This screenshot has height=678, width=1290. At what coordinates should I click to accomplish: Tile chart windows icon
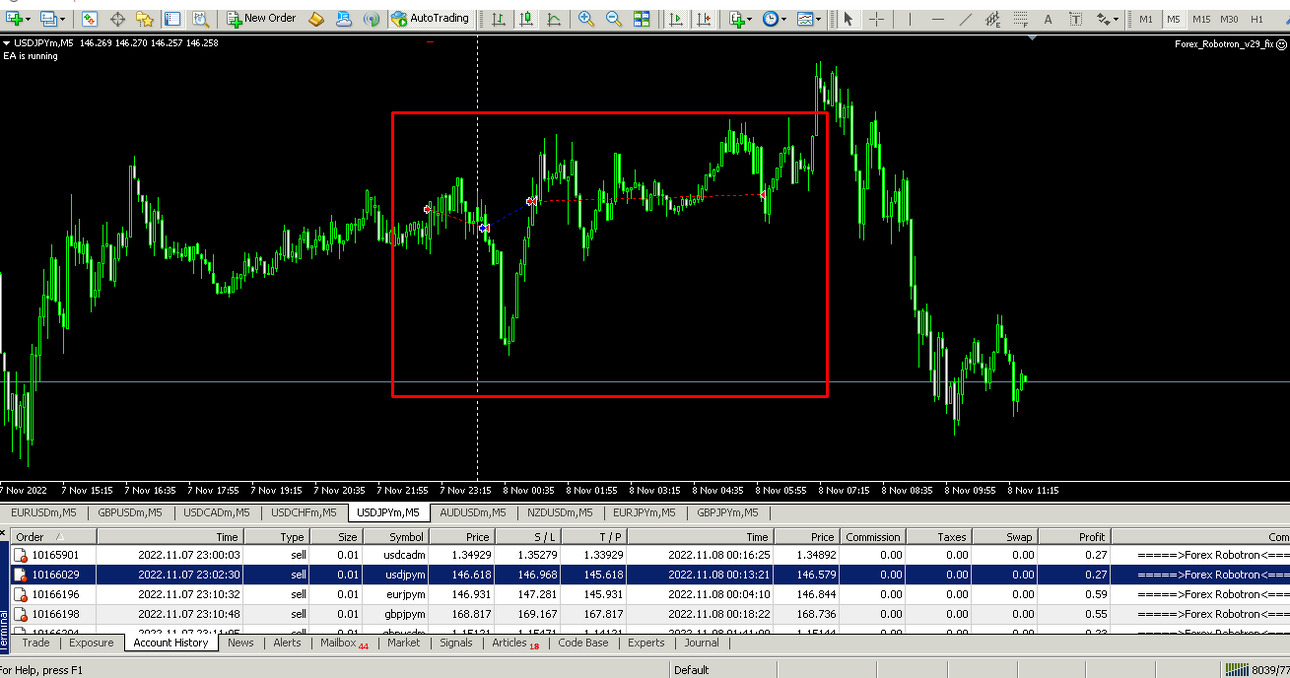[x=641, y=19]
